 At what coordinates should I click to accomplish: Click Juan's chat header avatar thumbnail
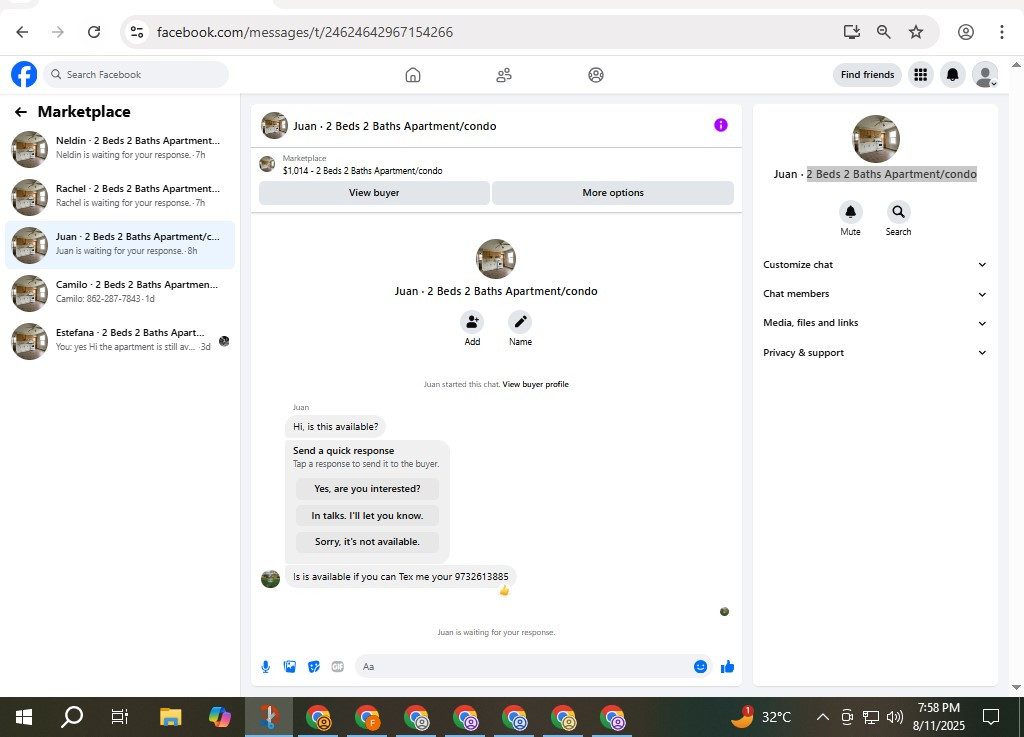pyautogui.click(x=274, y=125)
